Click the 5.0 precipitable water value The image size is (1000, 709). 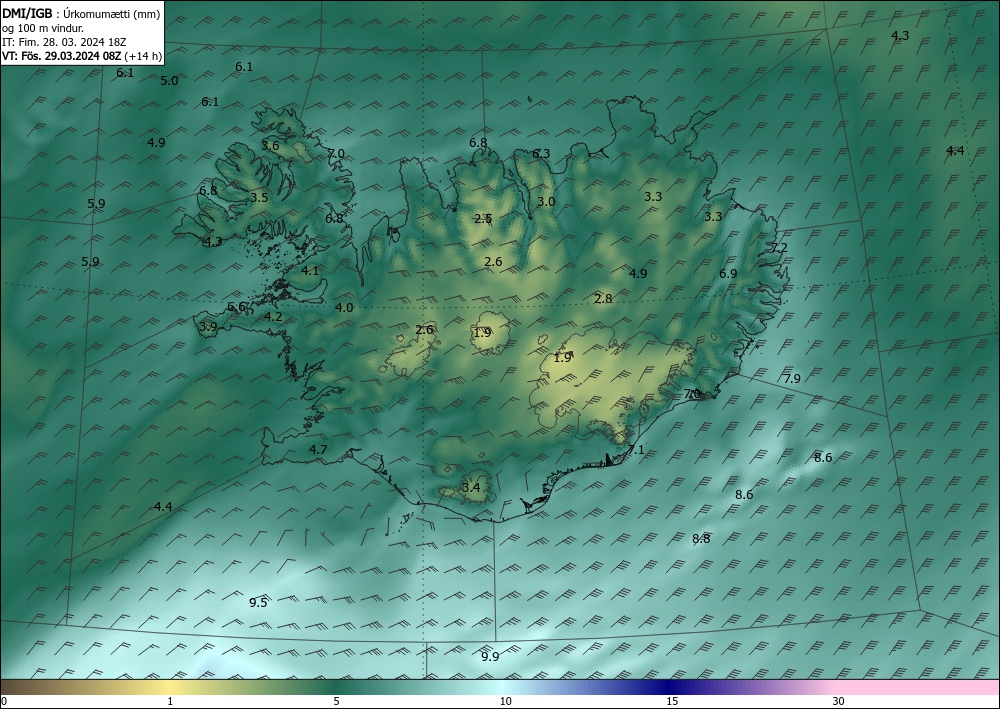click(x=169, y=81)
